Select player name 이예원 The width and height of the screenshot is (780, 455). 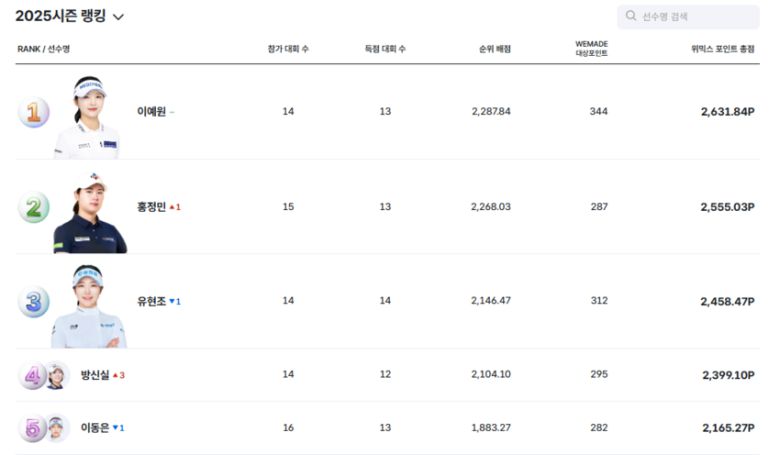click(x=150, y=112)
